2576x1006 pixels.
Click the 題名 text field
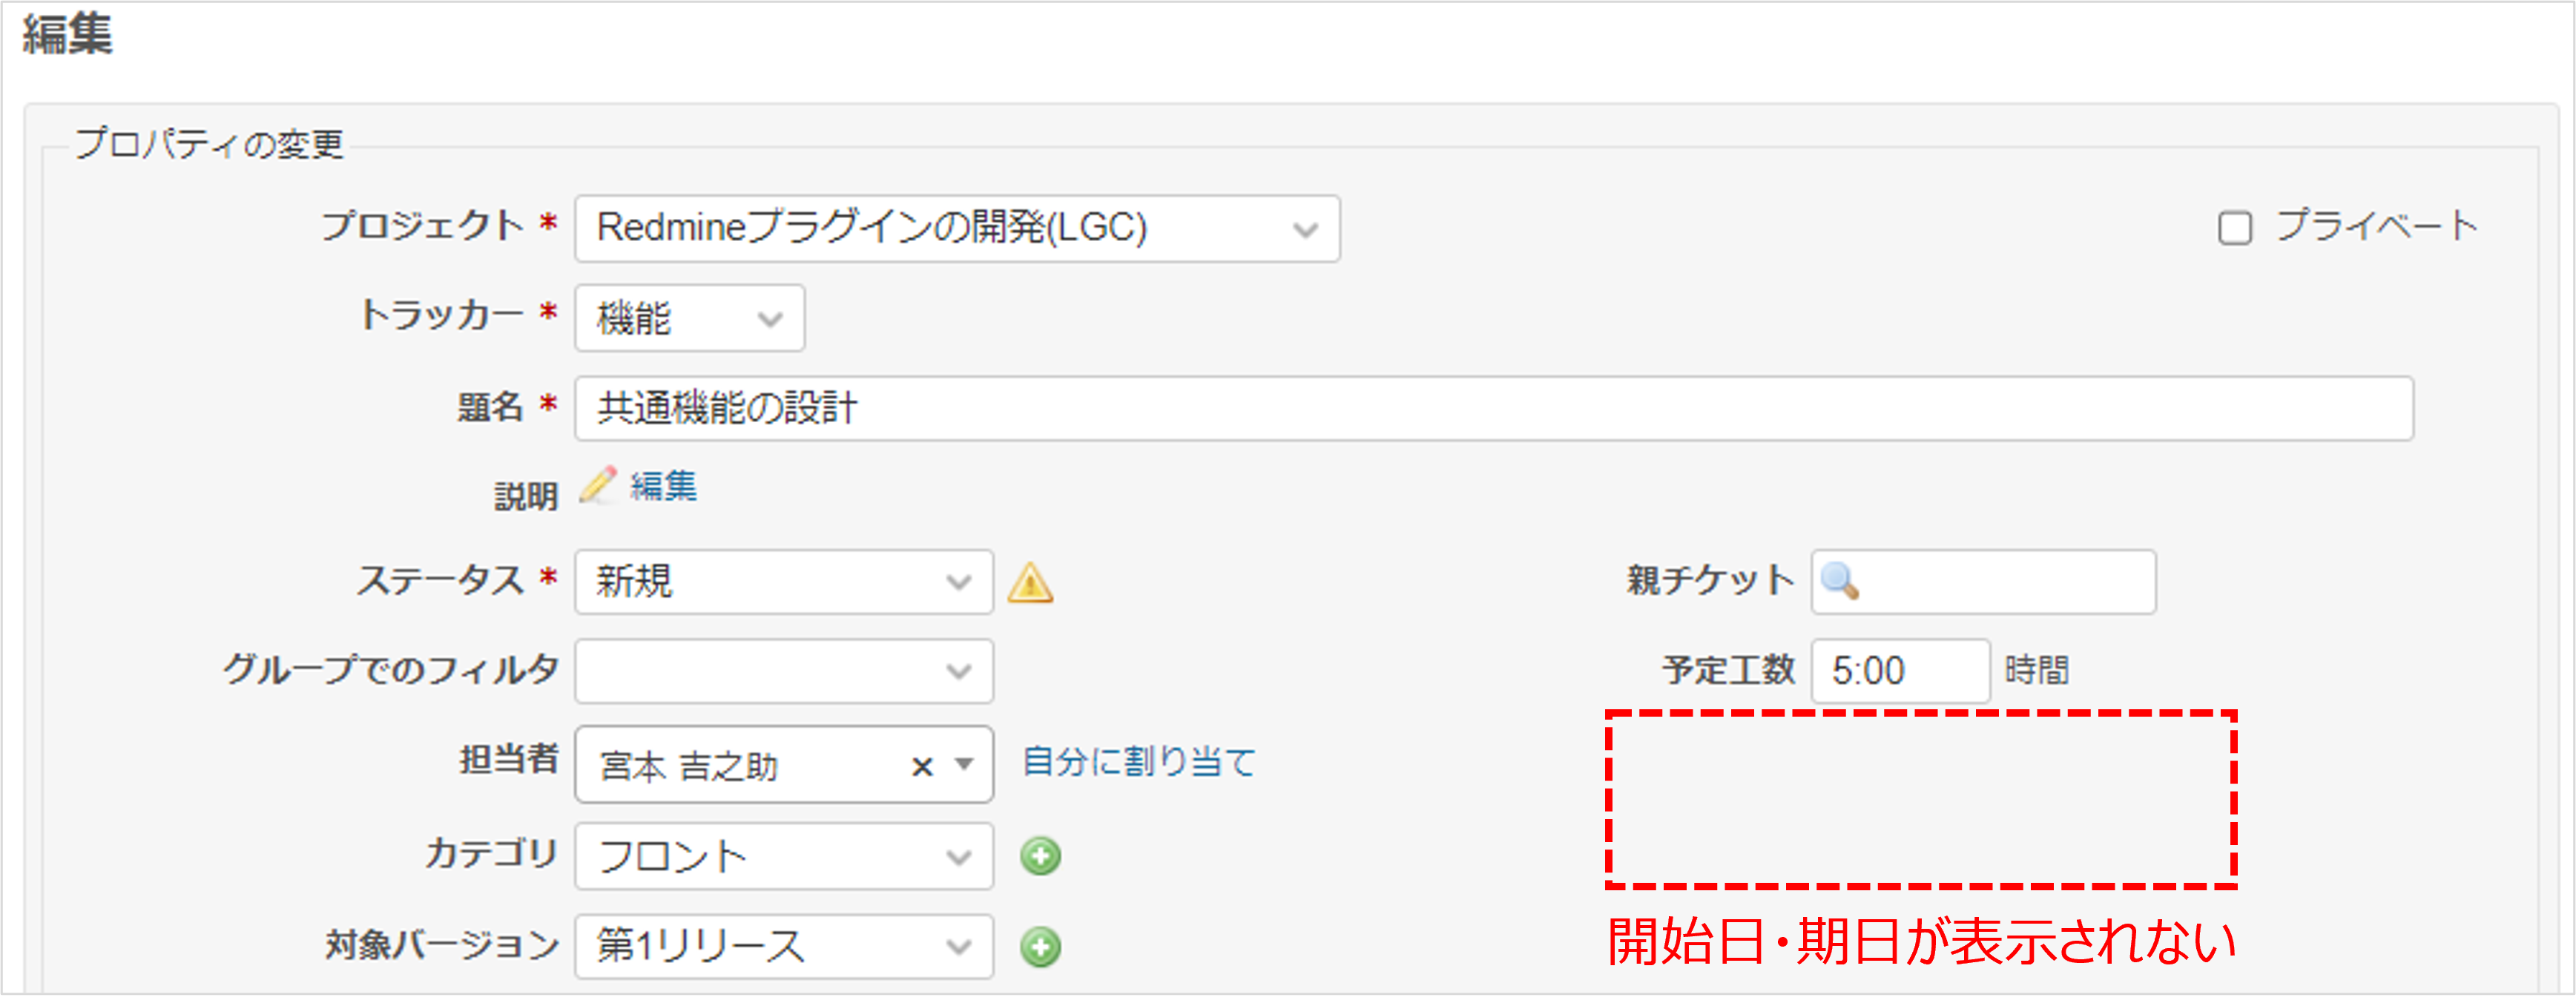[1493, 408]
